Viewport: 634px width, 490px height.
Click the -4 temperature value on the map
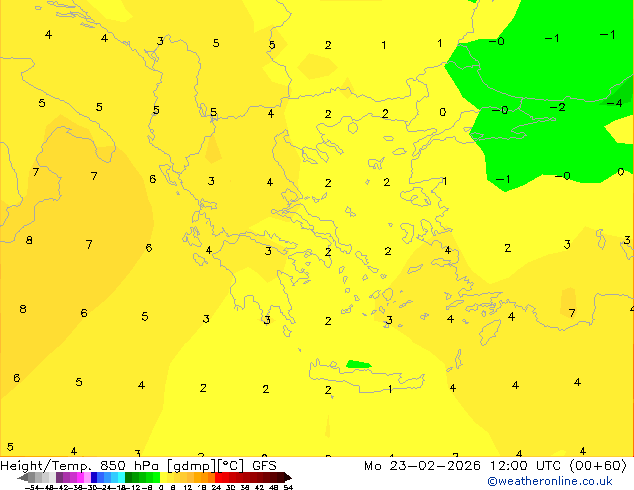click(x=615, y=103)
